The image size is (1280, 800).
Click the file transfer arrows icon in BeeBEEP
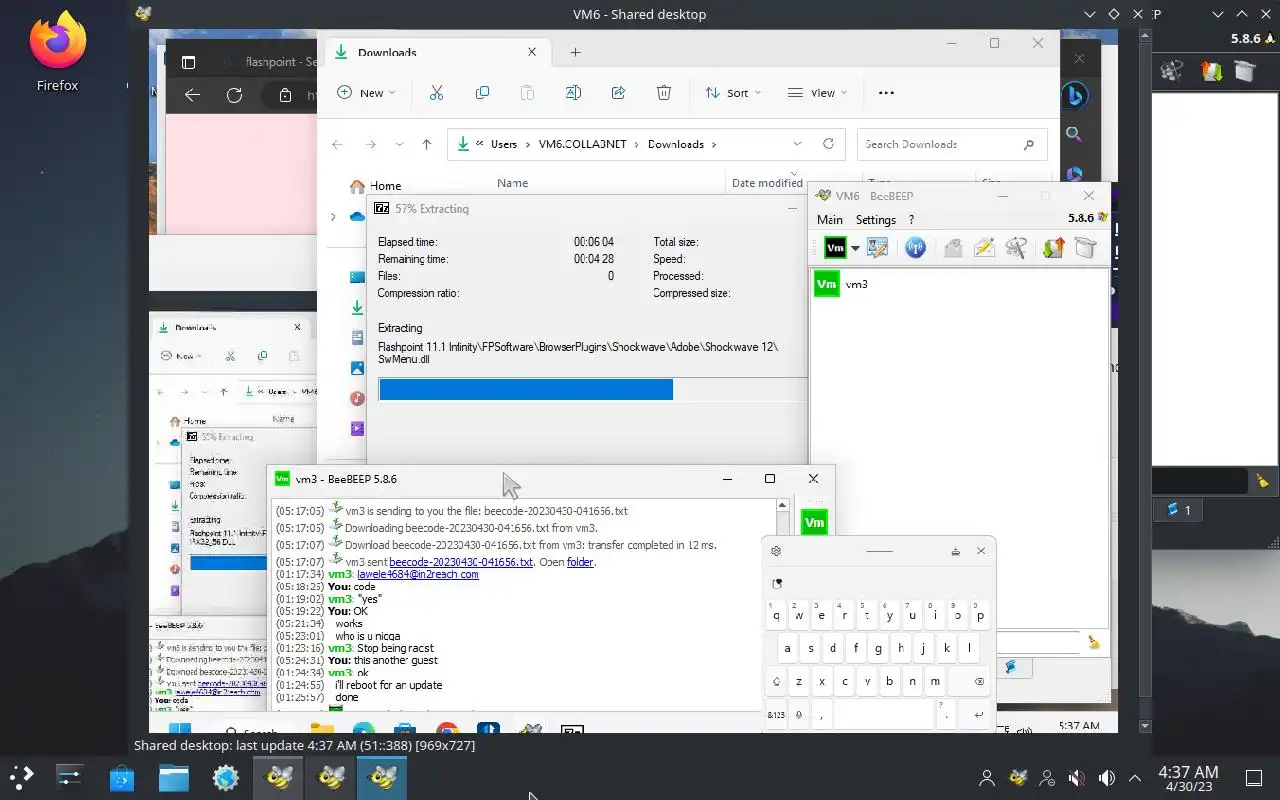[1052, 248]
